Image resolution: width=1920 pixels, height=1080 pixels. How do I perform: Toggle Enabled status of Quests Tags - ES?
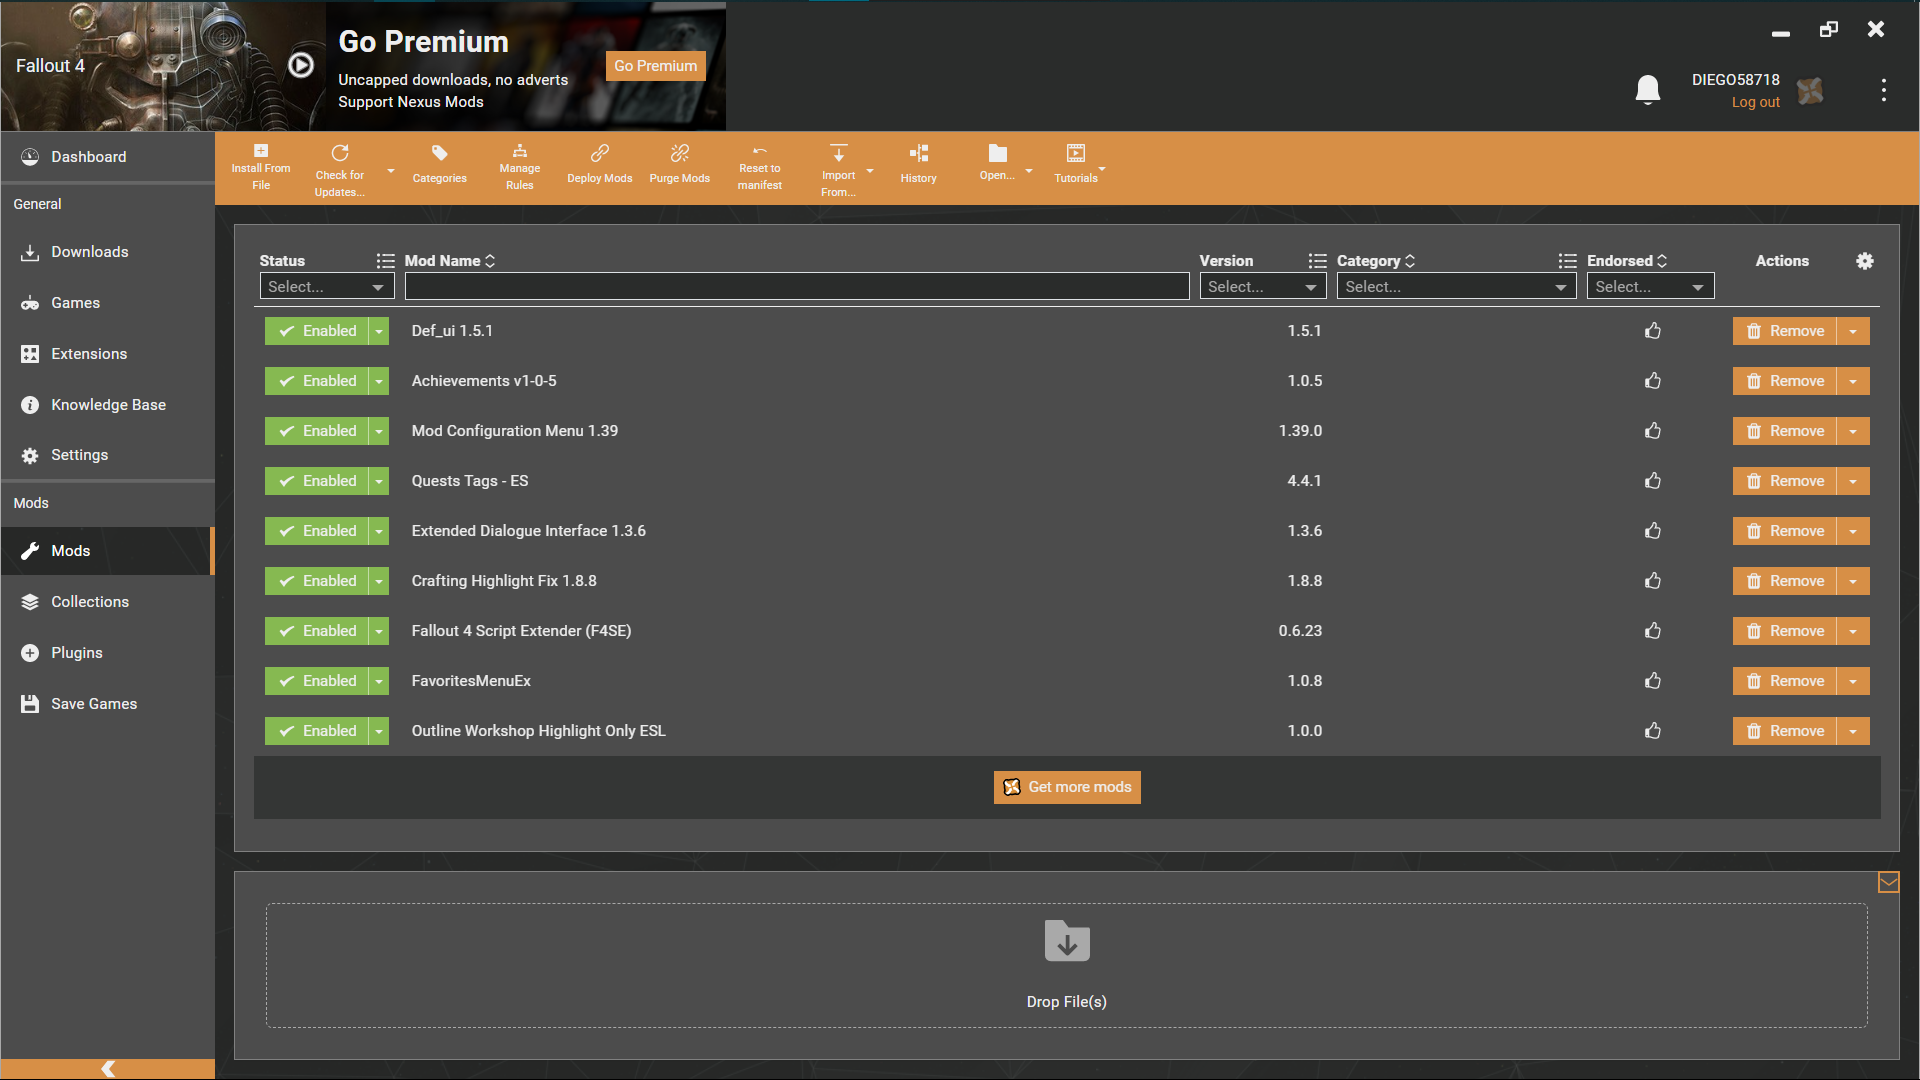(x=316, y=481)
